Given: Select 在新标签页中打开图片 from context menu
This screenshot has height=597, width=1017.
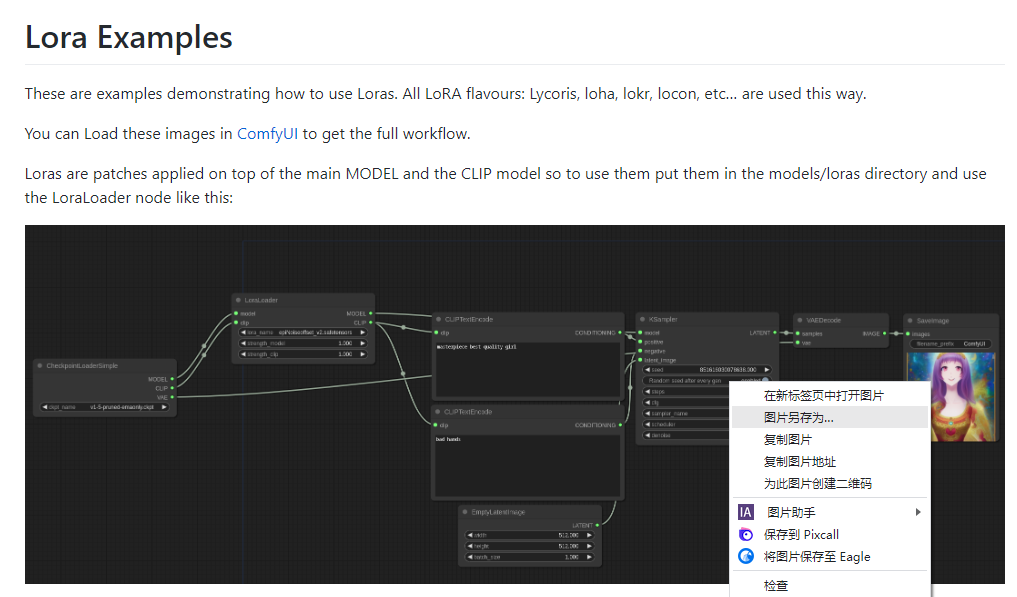Looking at the screenshot, I should pyautogui.click(x=830, y=395).
